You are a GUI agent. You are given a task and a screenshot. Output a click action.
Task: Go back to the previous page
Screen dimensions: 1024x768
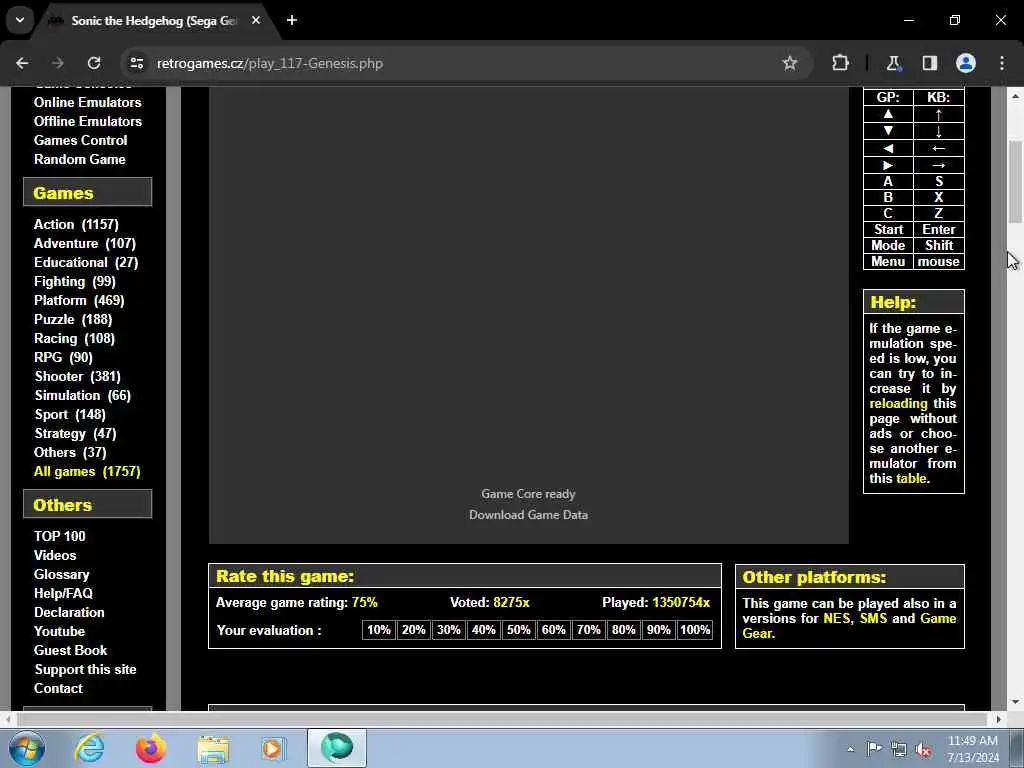click(x=22, y=63)
